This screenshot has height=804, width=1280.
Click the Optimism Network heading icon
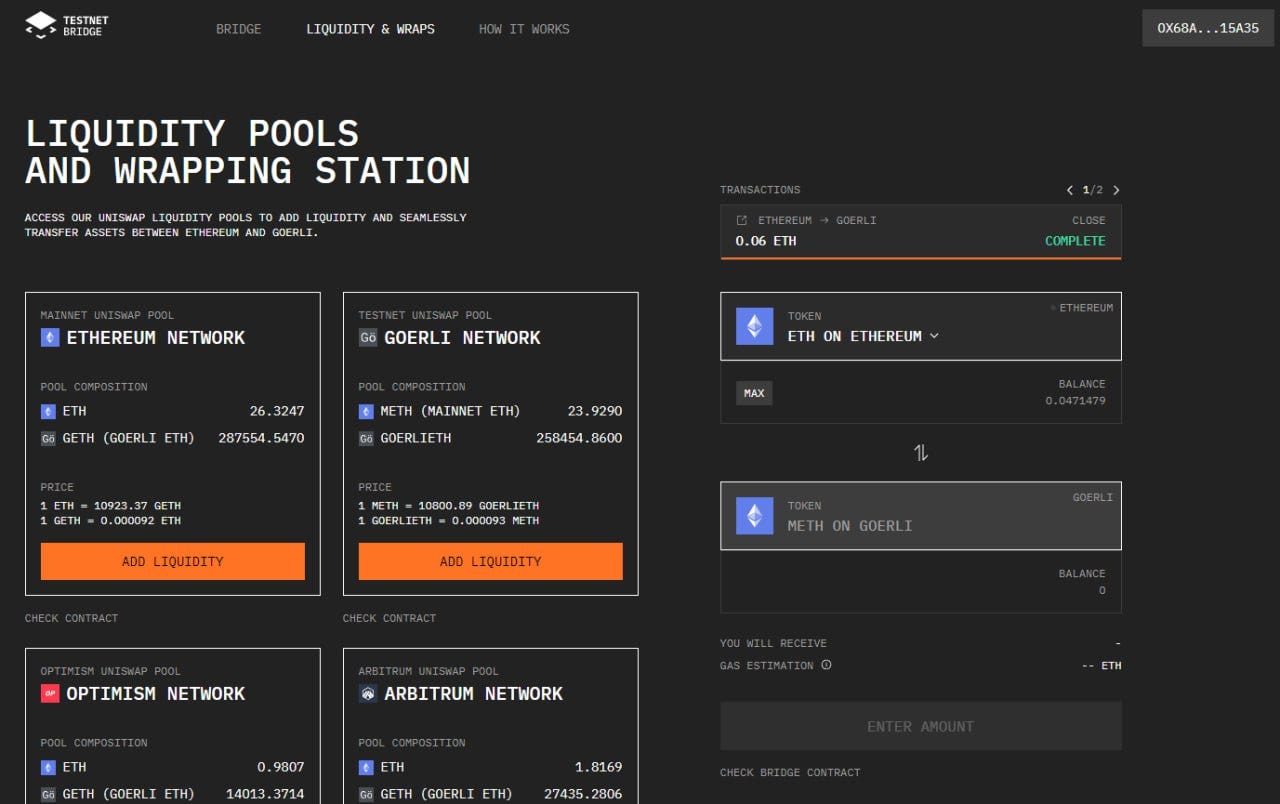click(x=50, y=694)
